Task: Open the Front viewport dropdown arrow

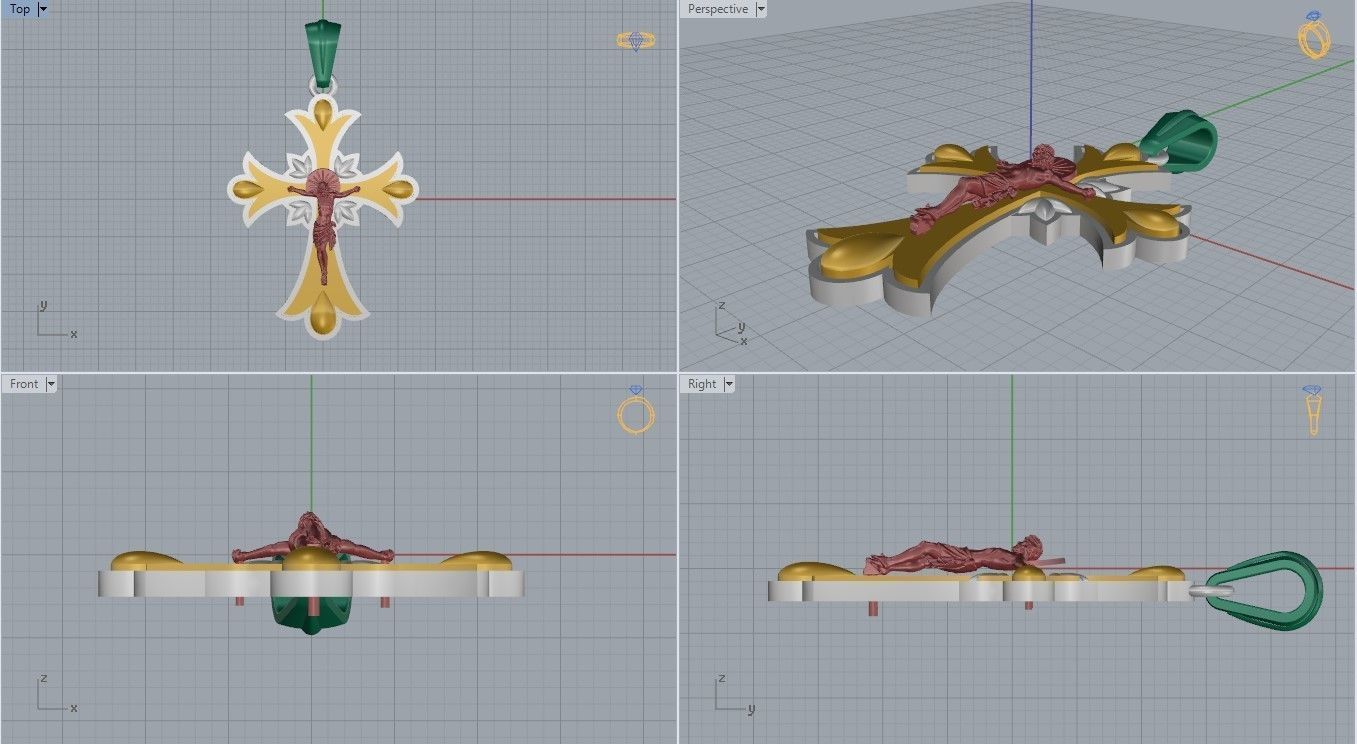Action: [x=51, y=384]
